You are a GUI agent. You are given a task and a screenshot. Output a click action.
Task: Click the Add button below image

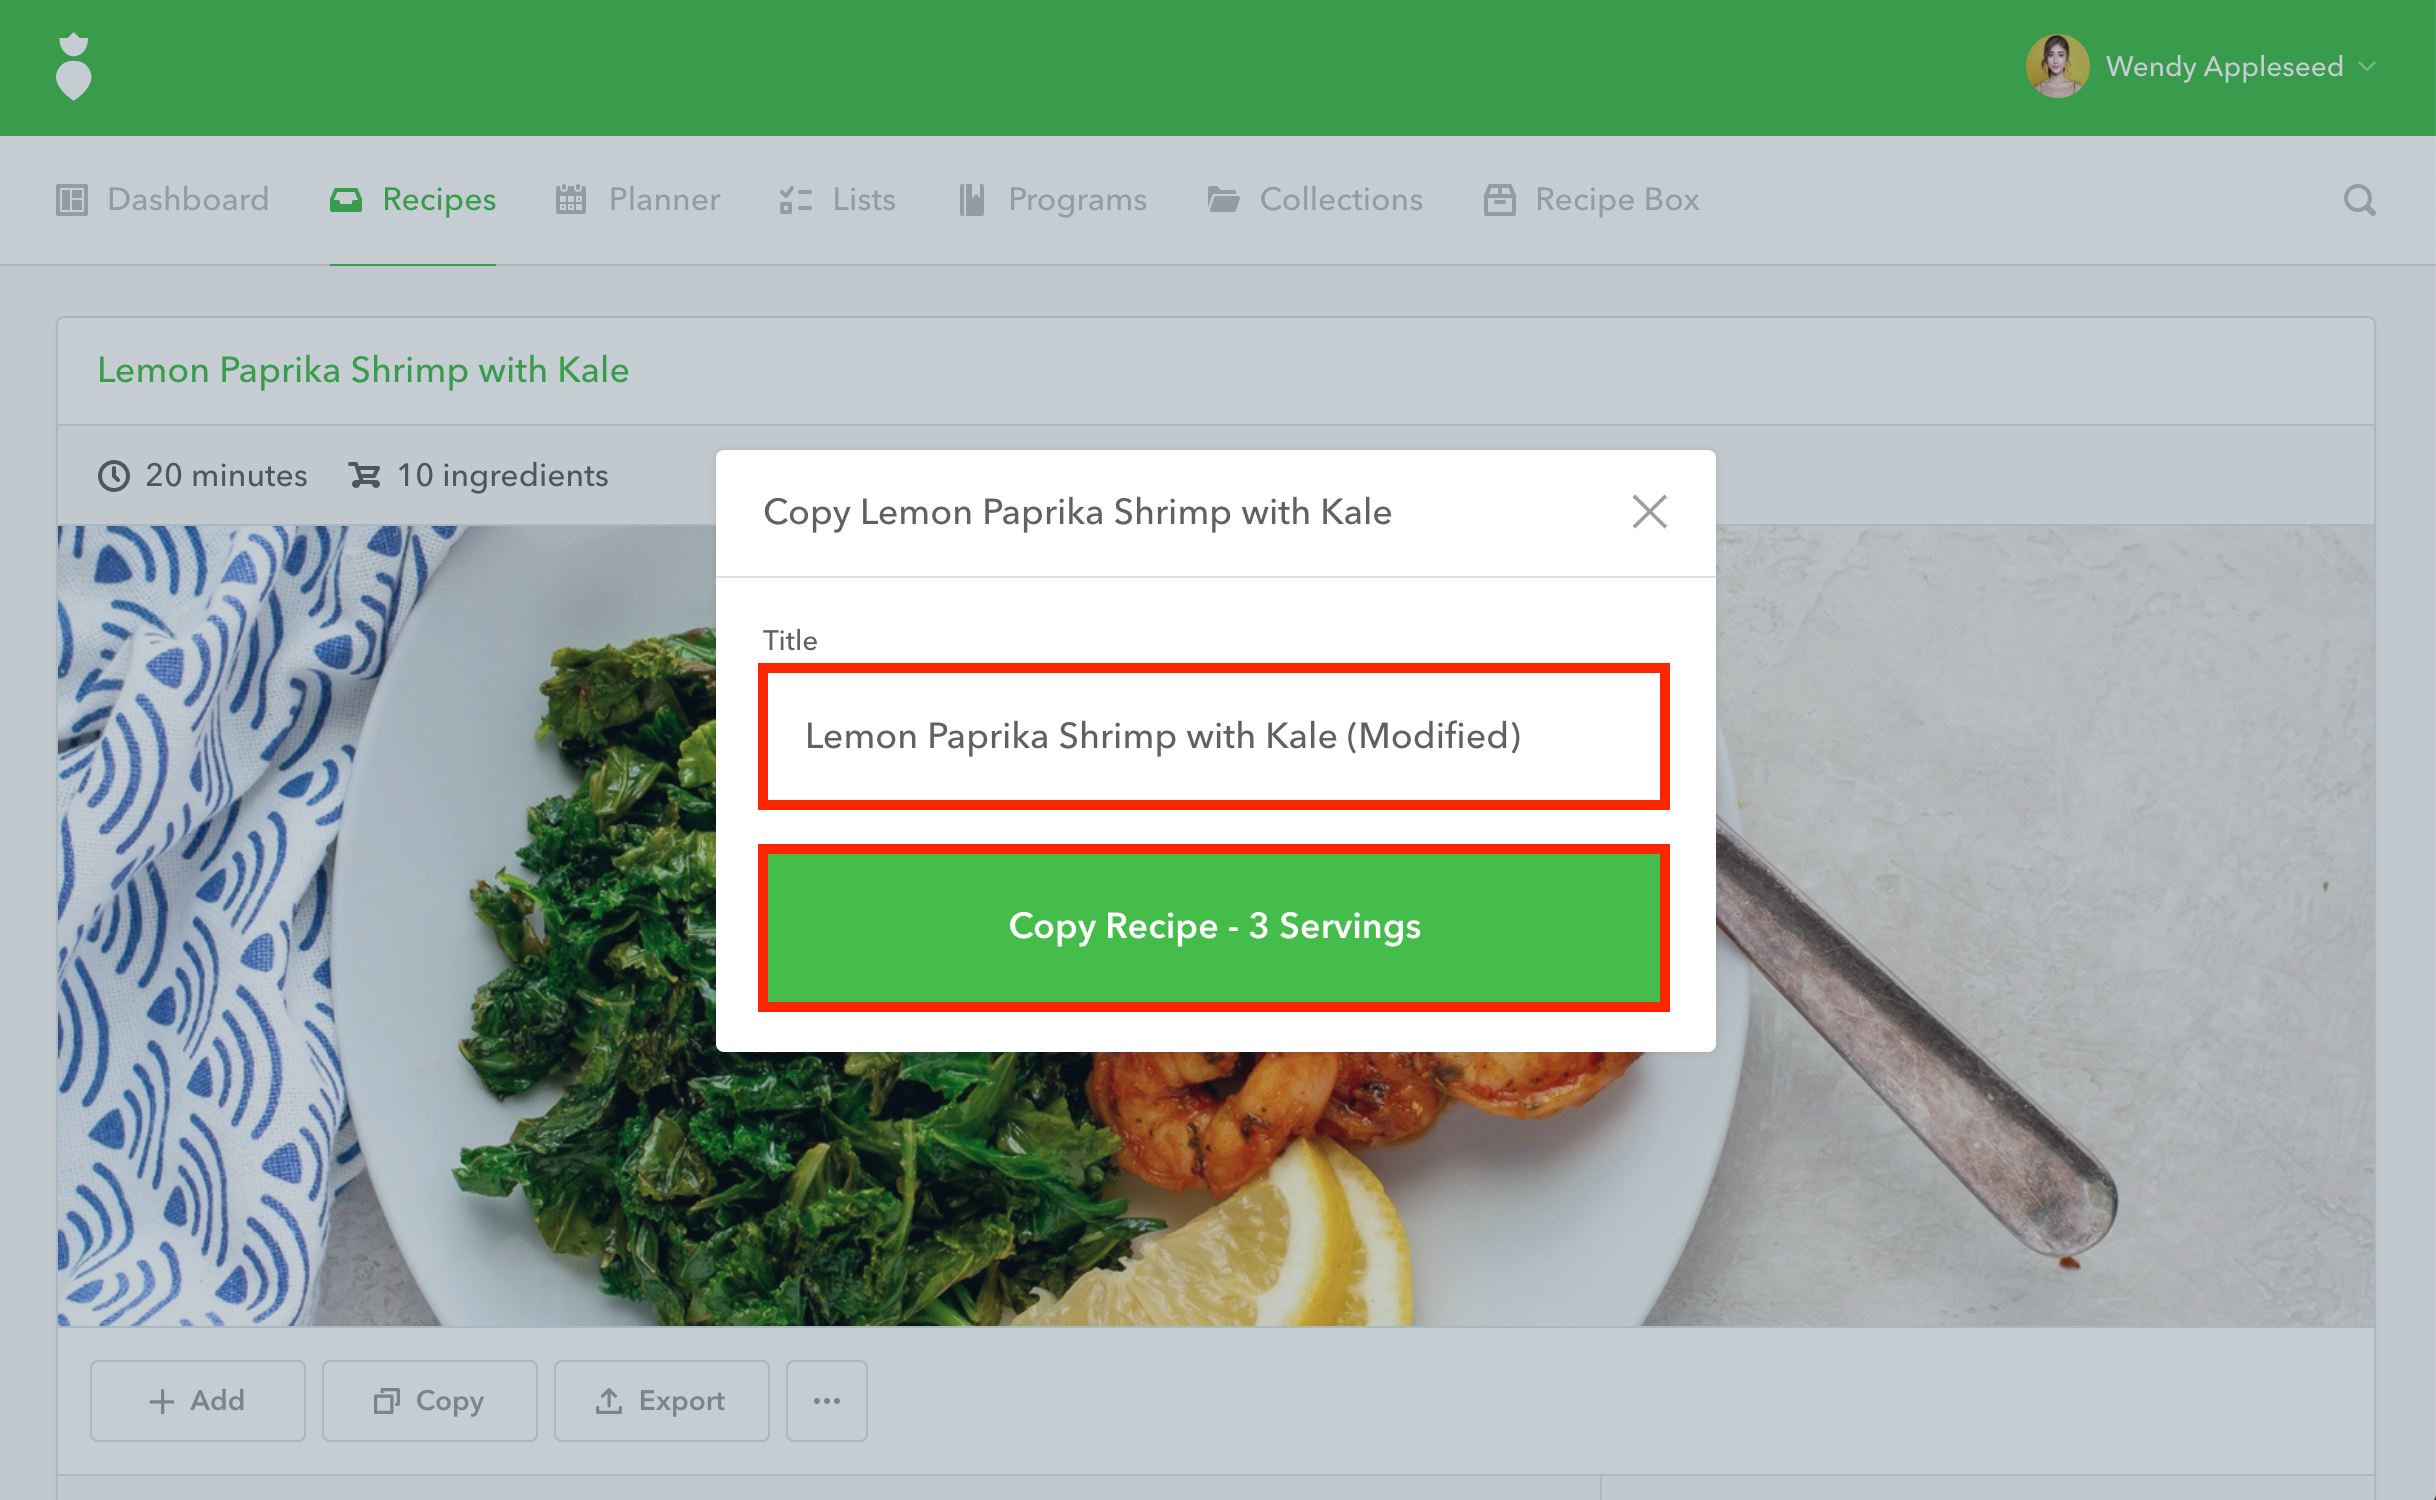(x=197, y=1401)
